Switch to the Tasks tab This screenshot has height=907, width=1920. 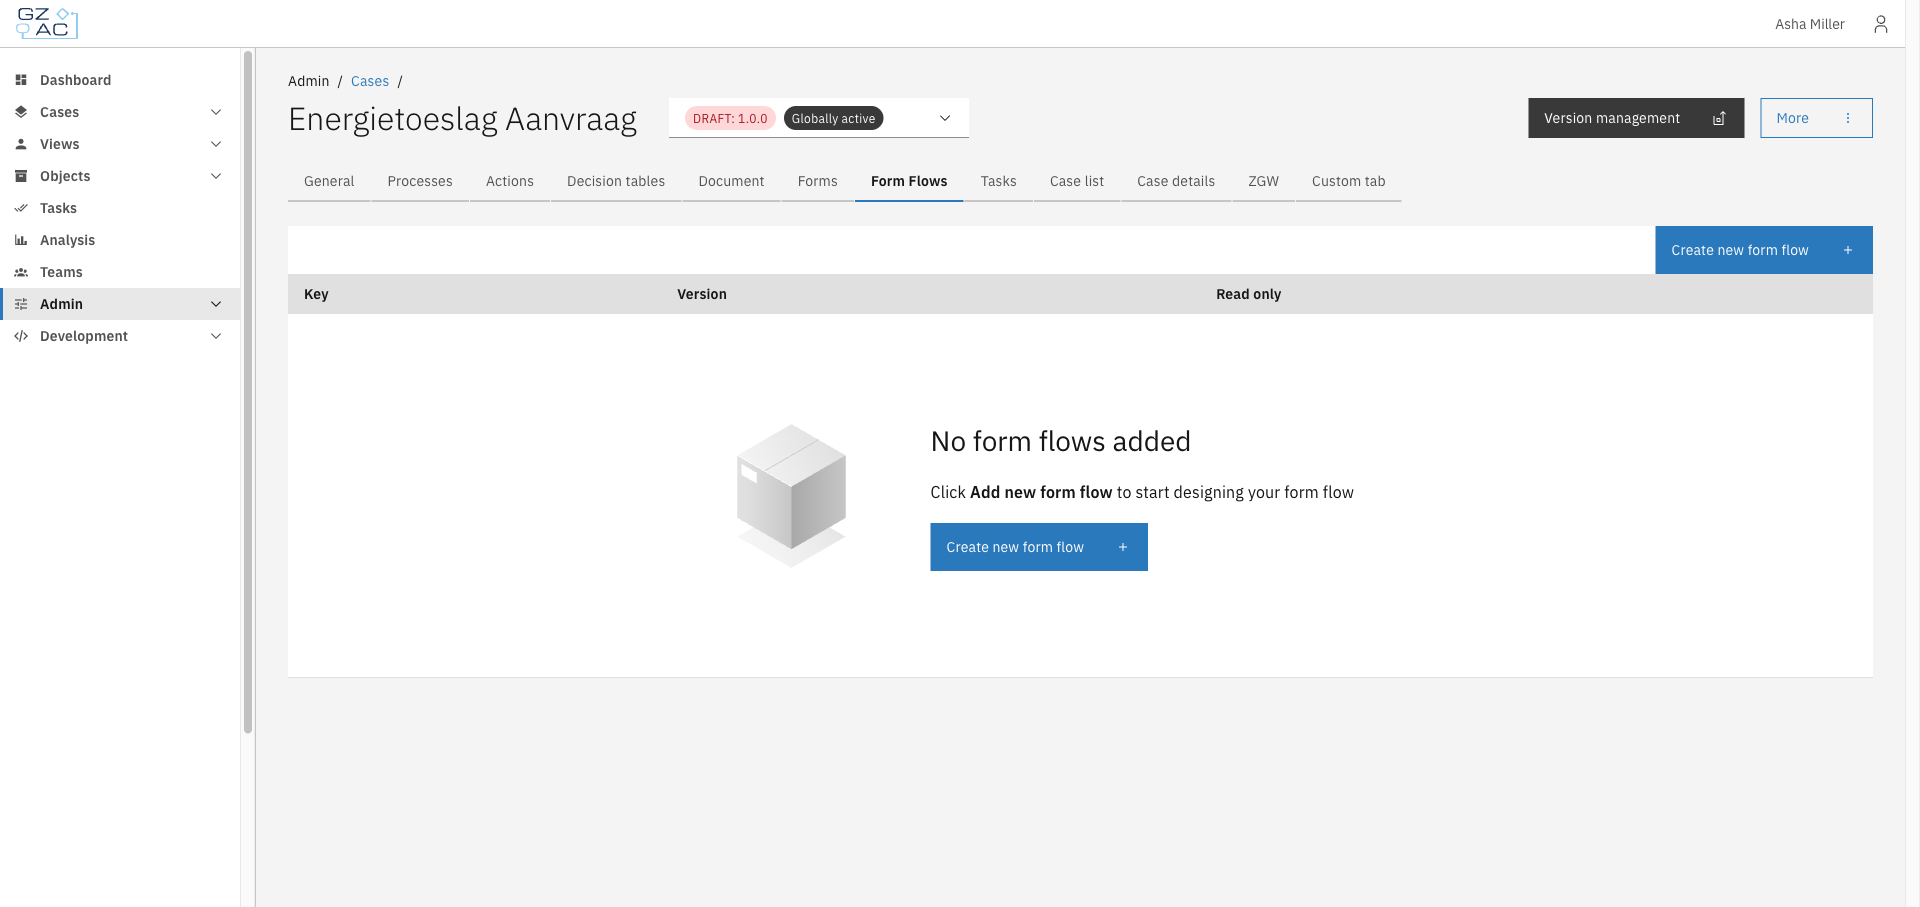click(998, 181)
